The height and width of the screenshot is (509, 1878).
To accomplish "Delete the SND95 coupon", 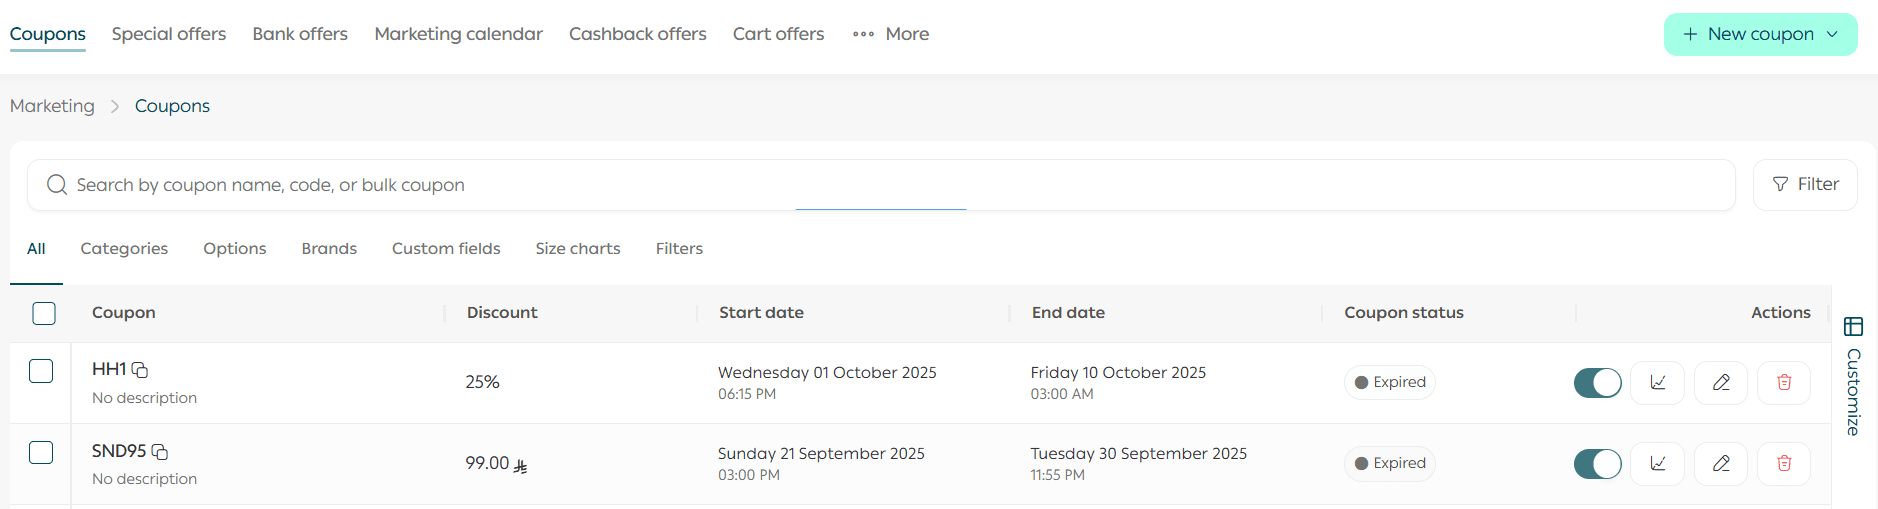I will click(x=1784, y=463).
